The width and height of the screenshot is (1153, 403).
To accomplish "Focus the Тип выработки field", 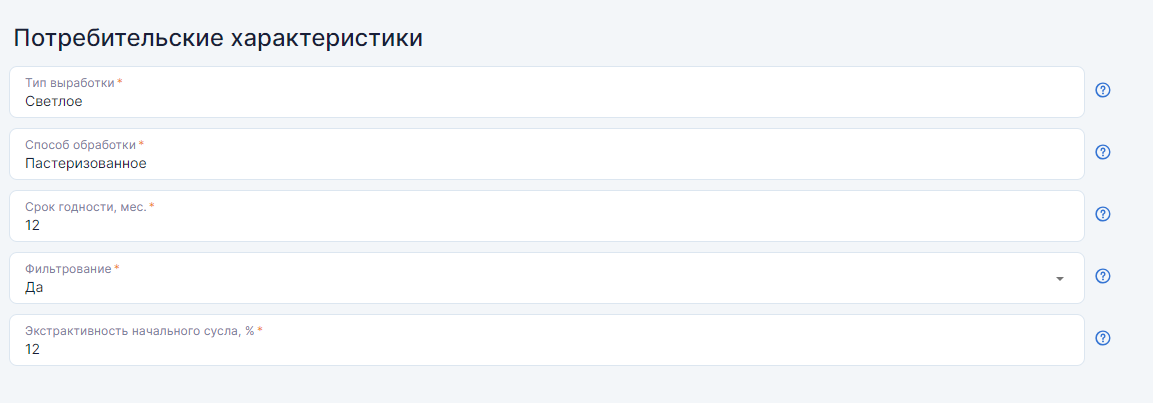I will click(x=546, y=92).
